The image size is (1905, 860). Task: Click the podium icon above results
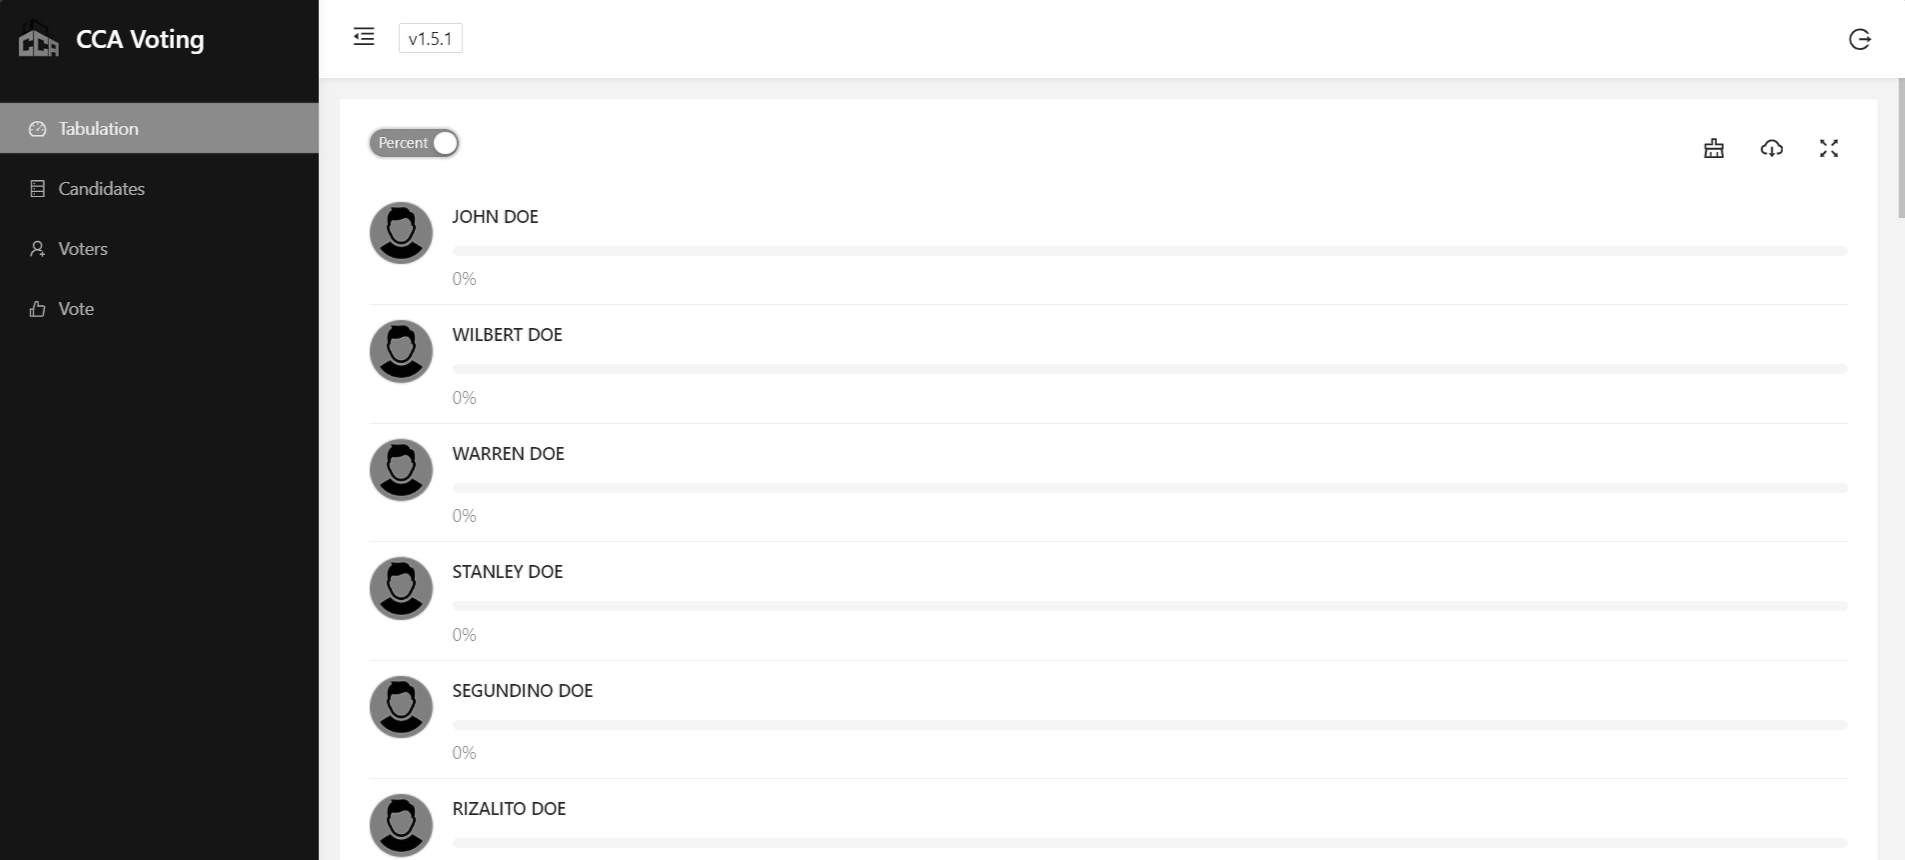pyautogui.click(x=1714, y=148)
